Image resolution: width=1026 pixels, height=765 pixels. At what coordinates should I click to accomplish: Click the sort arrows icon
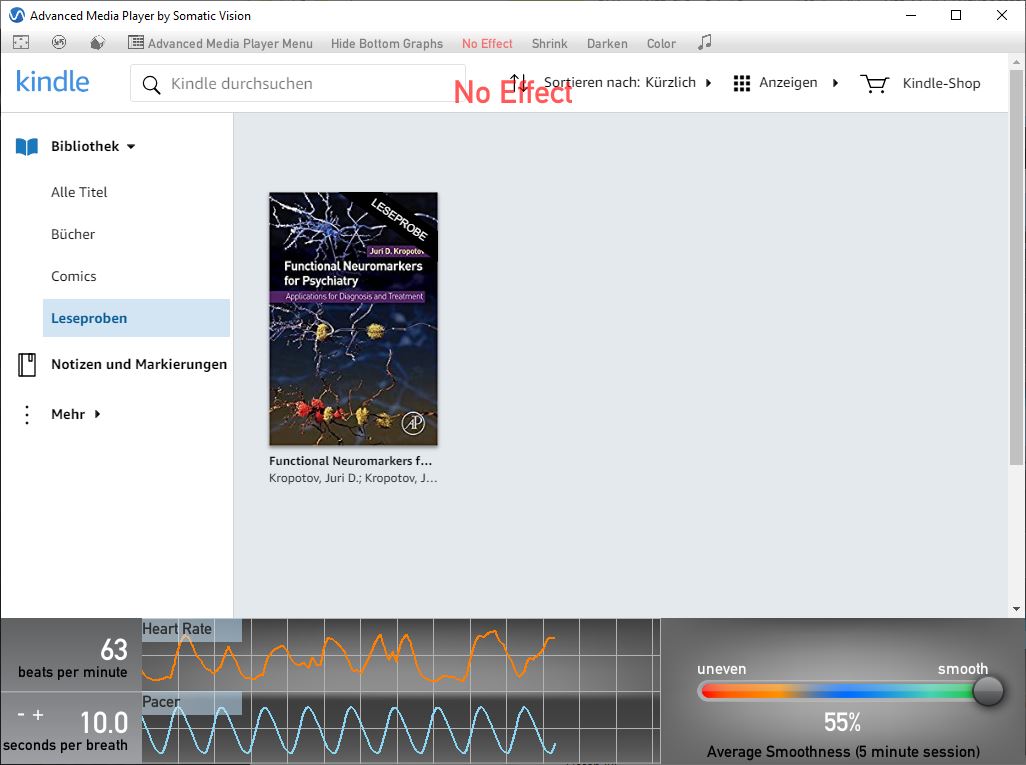click(518, 82)
